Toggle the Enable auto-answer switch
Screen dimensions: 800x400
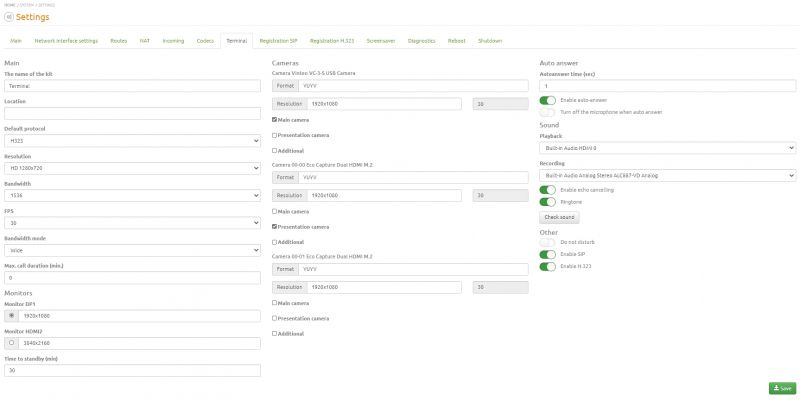pyautogui.click(x=547, y=101)
